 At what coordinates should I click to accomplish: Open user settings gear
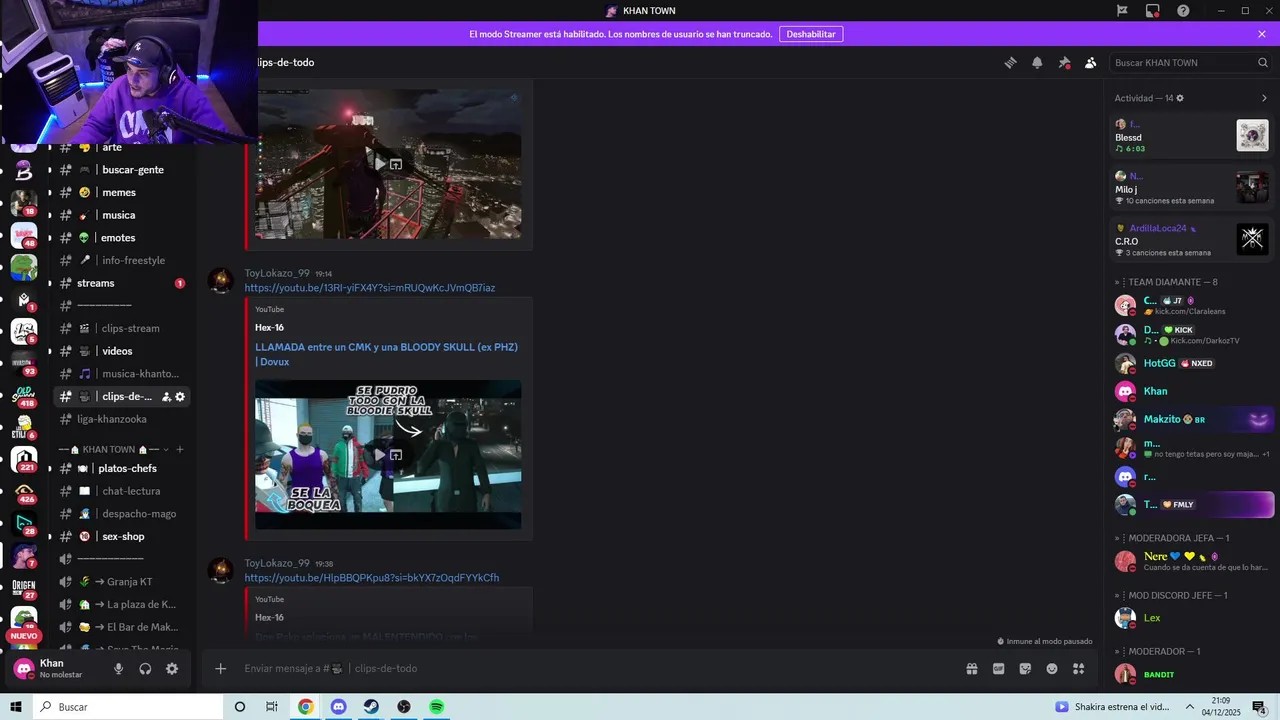[172, 669]
